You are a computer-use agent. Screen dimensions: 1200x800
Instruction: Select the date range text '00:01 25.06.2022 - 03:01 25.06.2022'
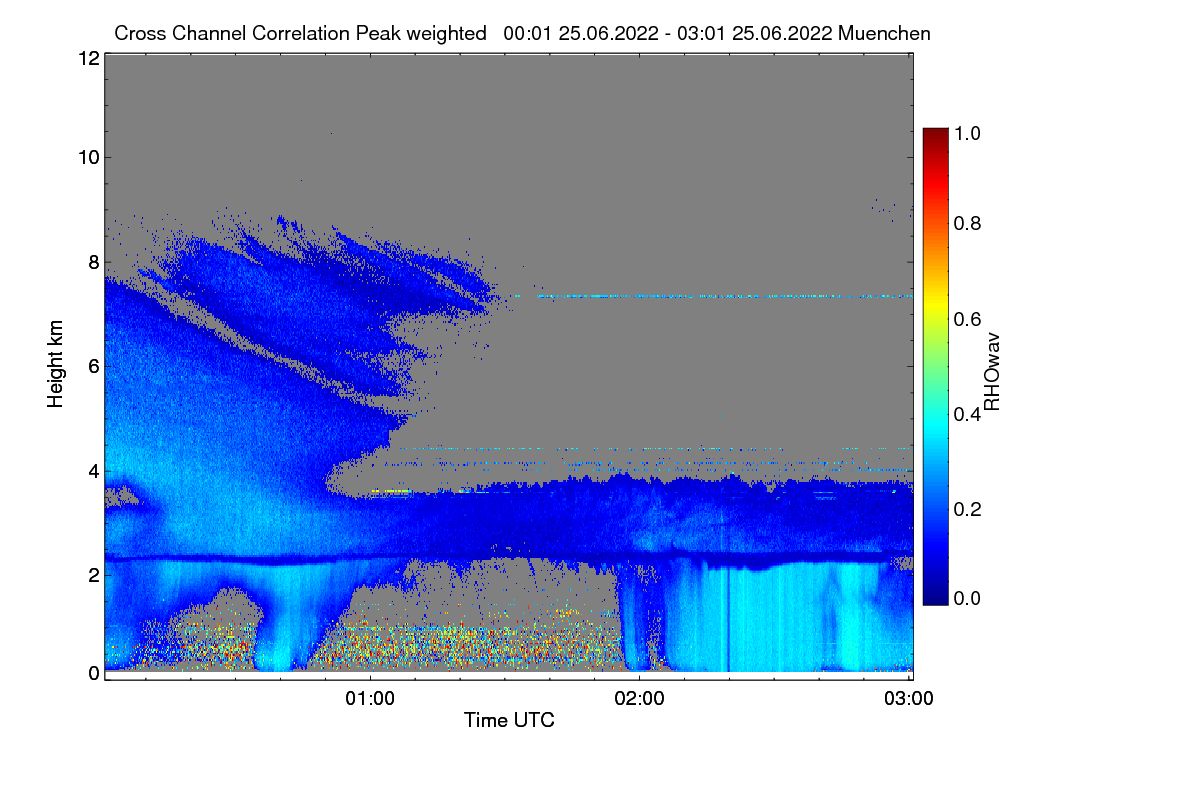click(x=669, y=33)
